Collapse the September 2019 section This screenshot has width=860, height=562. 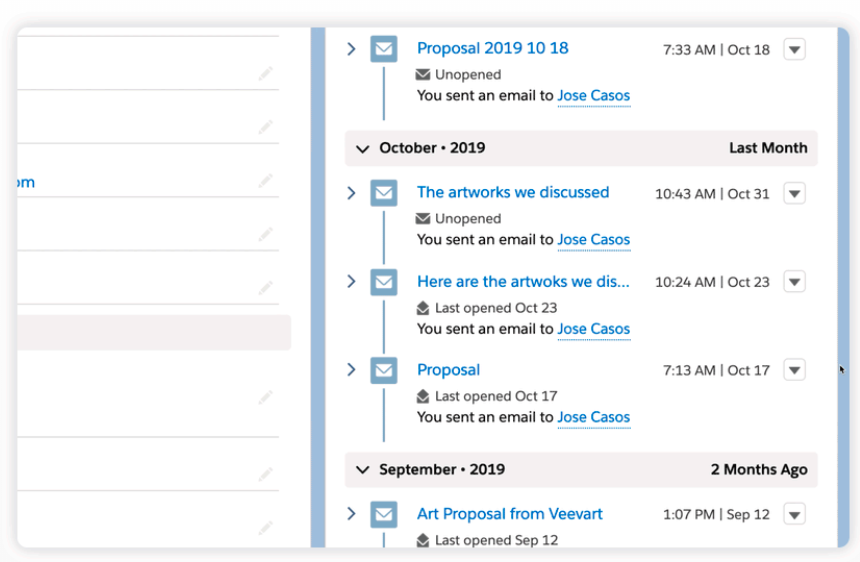(x=362, y=470)
